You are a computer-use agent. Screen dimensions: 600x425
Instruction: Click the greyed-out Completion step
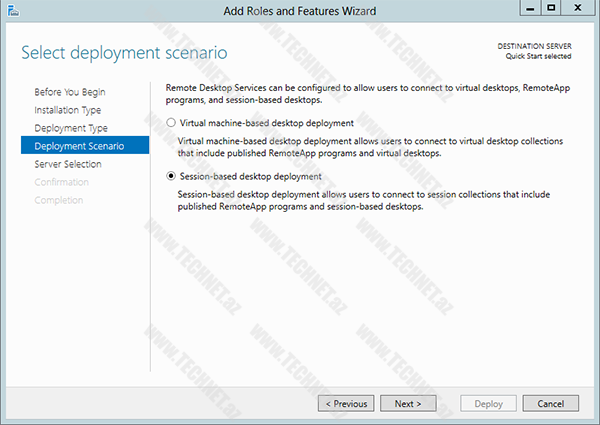click(x=58, y=200)
